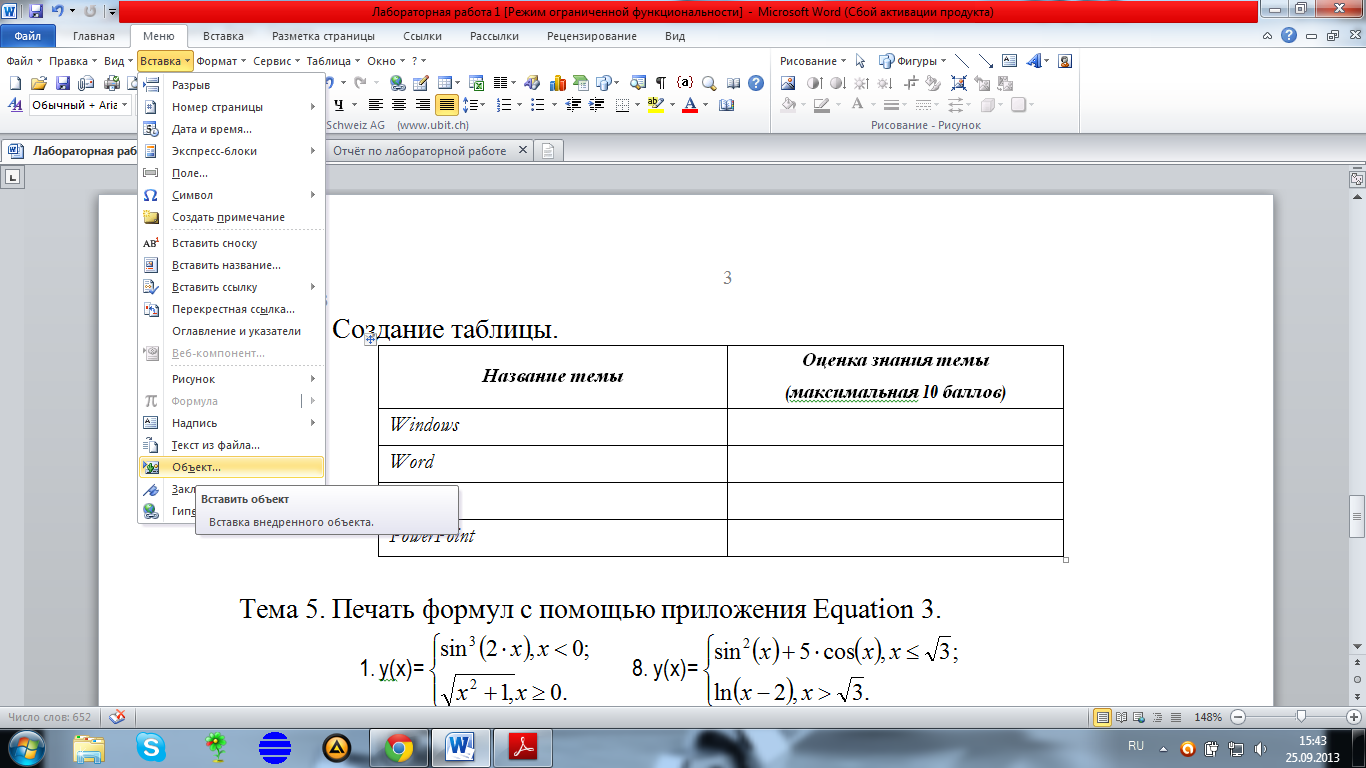Viewport: 1366px width, 768px height.
Task: Click the crop picture icon
Action: 912,84
